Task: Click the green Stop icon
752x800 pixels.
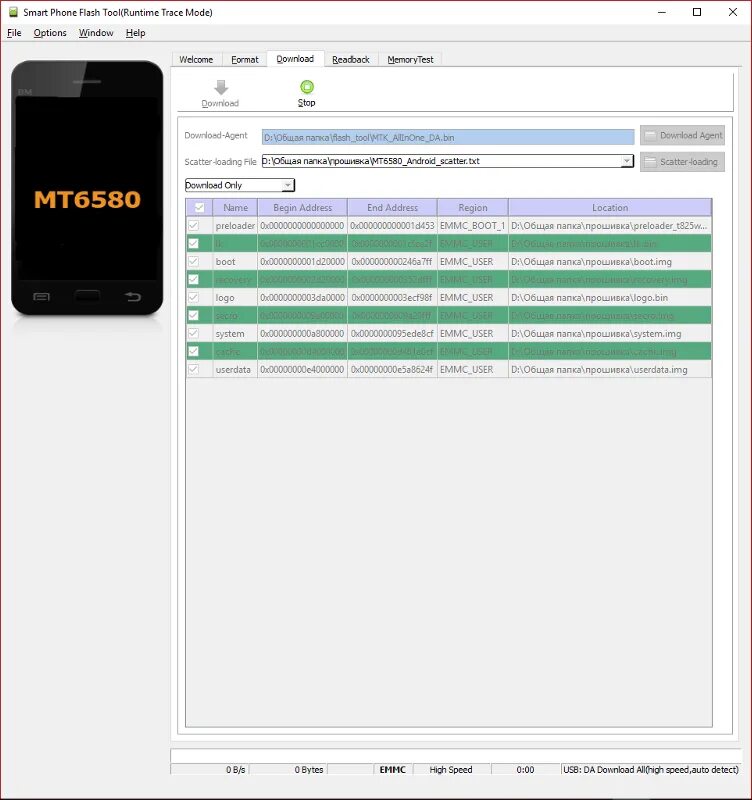Action: pos(307,87)
